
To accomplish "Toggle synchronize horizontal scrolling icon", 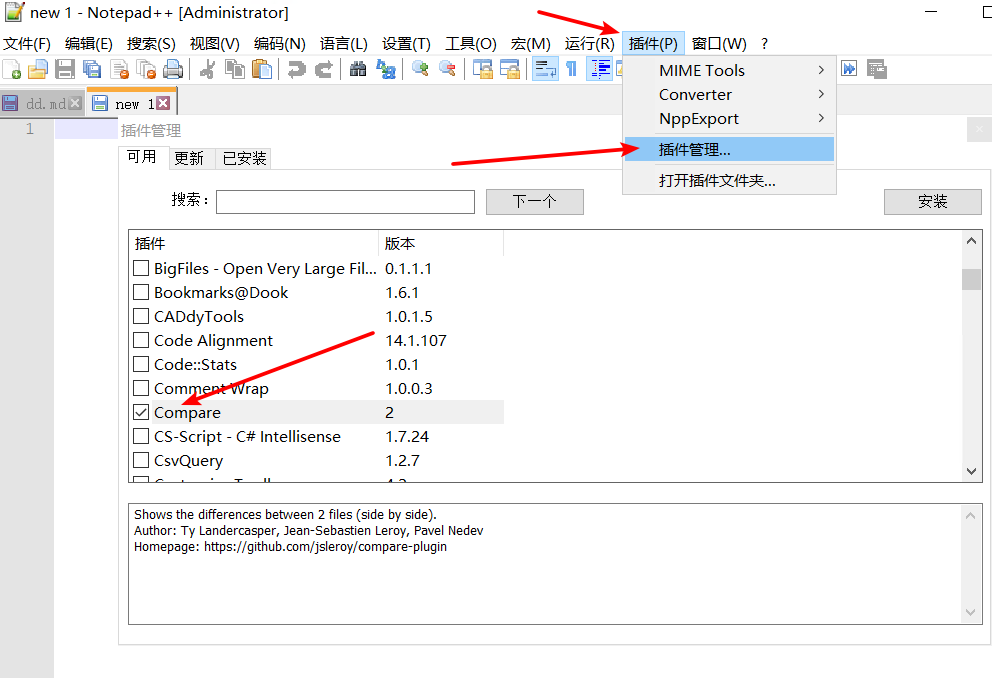I will (509, 69).
